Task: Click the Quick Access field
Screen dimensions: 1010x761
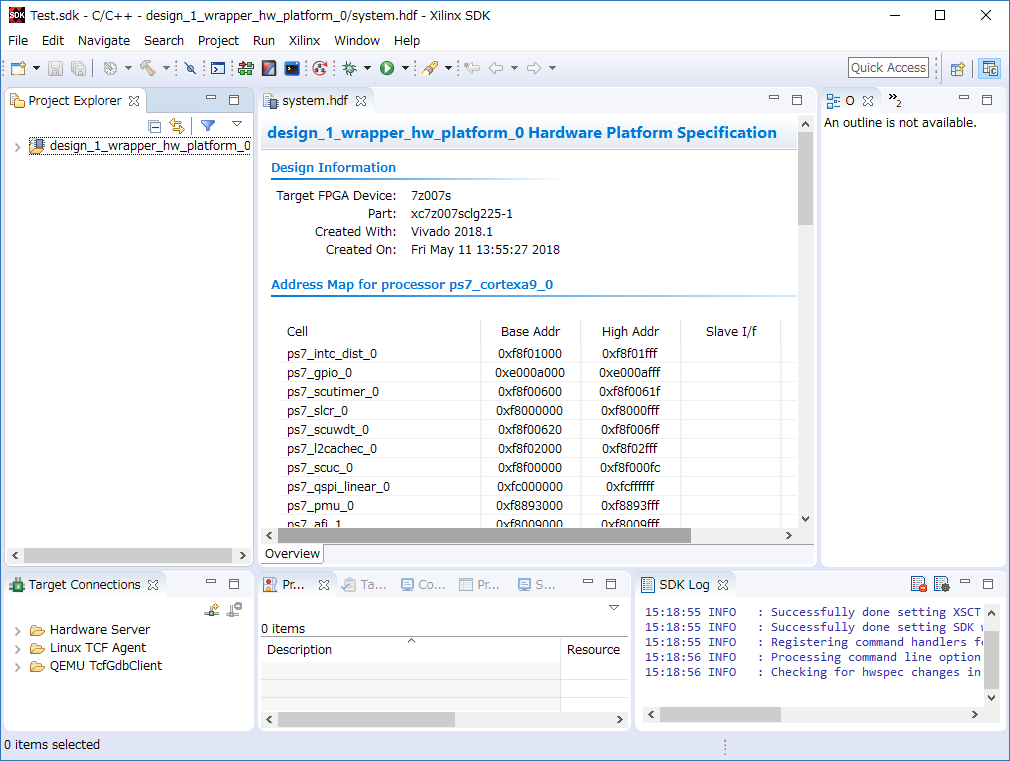Action: (888, 68)
